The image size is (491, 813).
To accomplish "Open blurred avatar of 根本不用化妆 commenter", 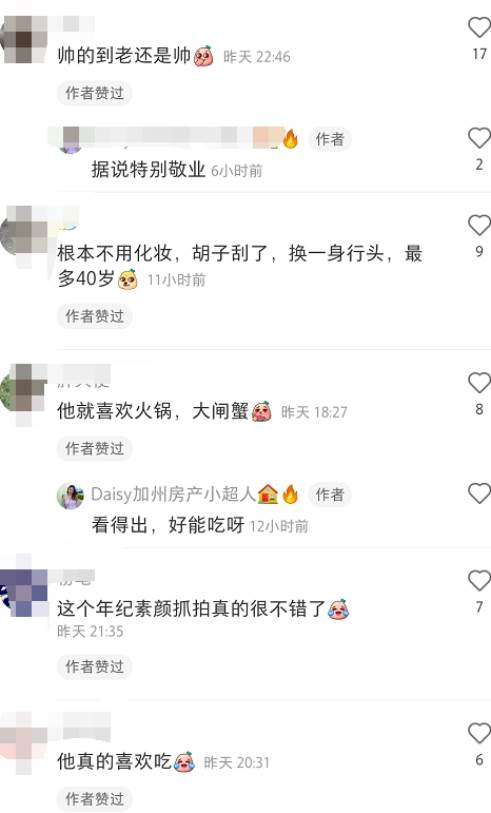I will click(23, 236).
